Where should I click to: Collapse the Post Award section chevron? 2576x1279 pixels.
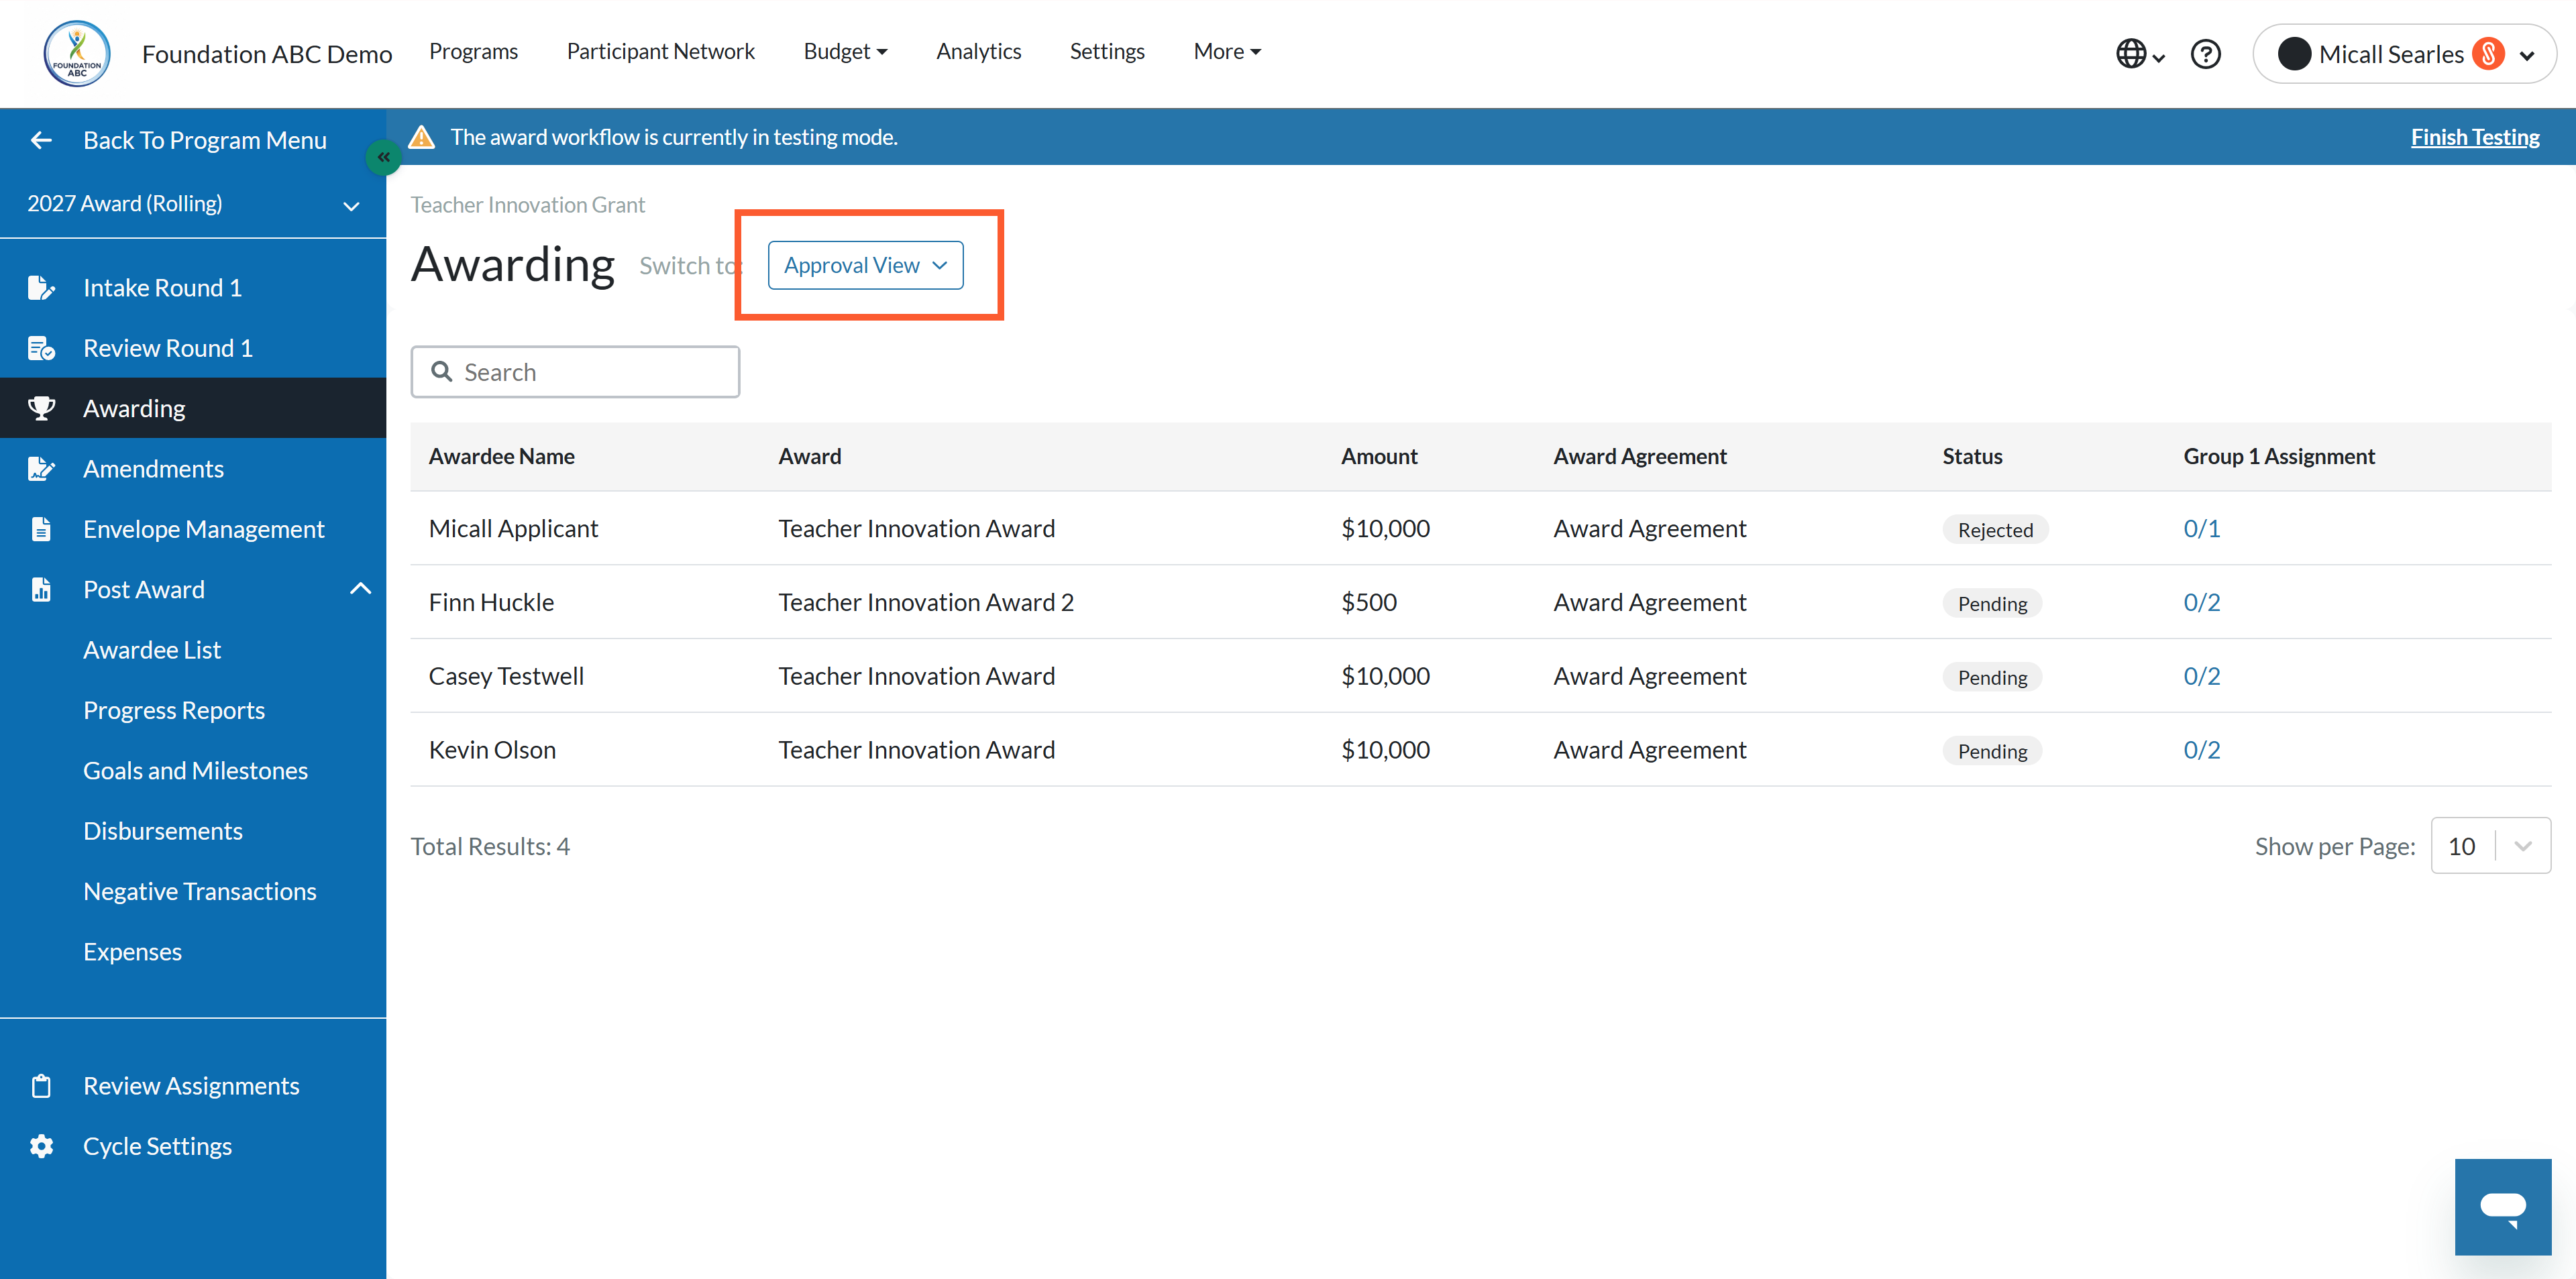(360, 589)
